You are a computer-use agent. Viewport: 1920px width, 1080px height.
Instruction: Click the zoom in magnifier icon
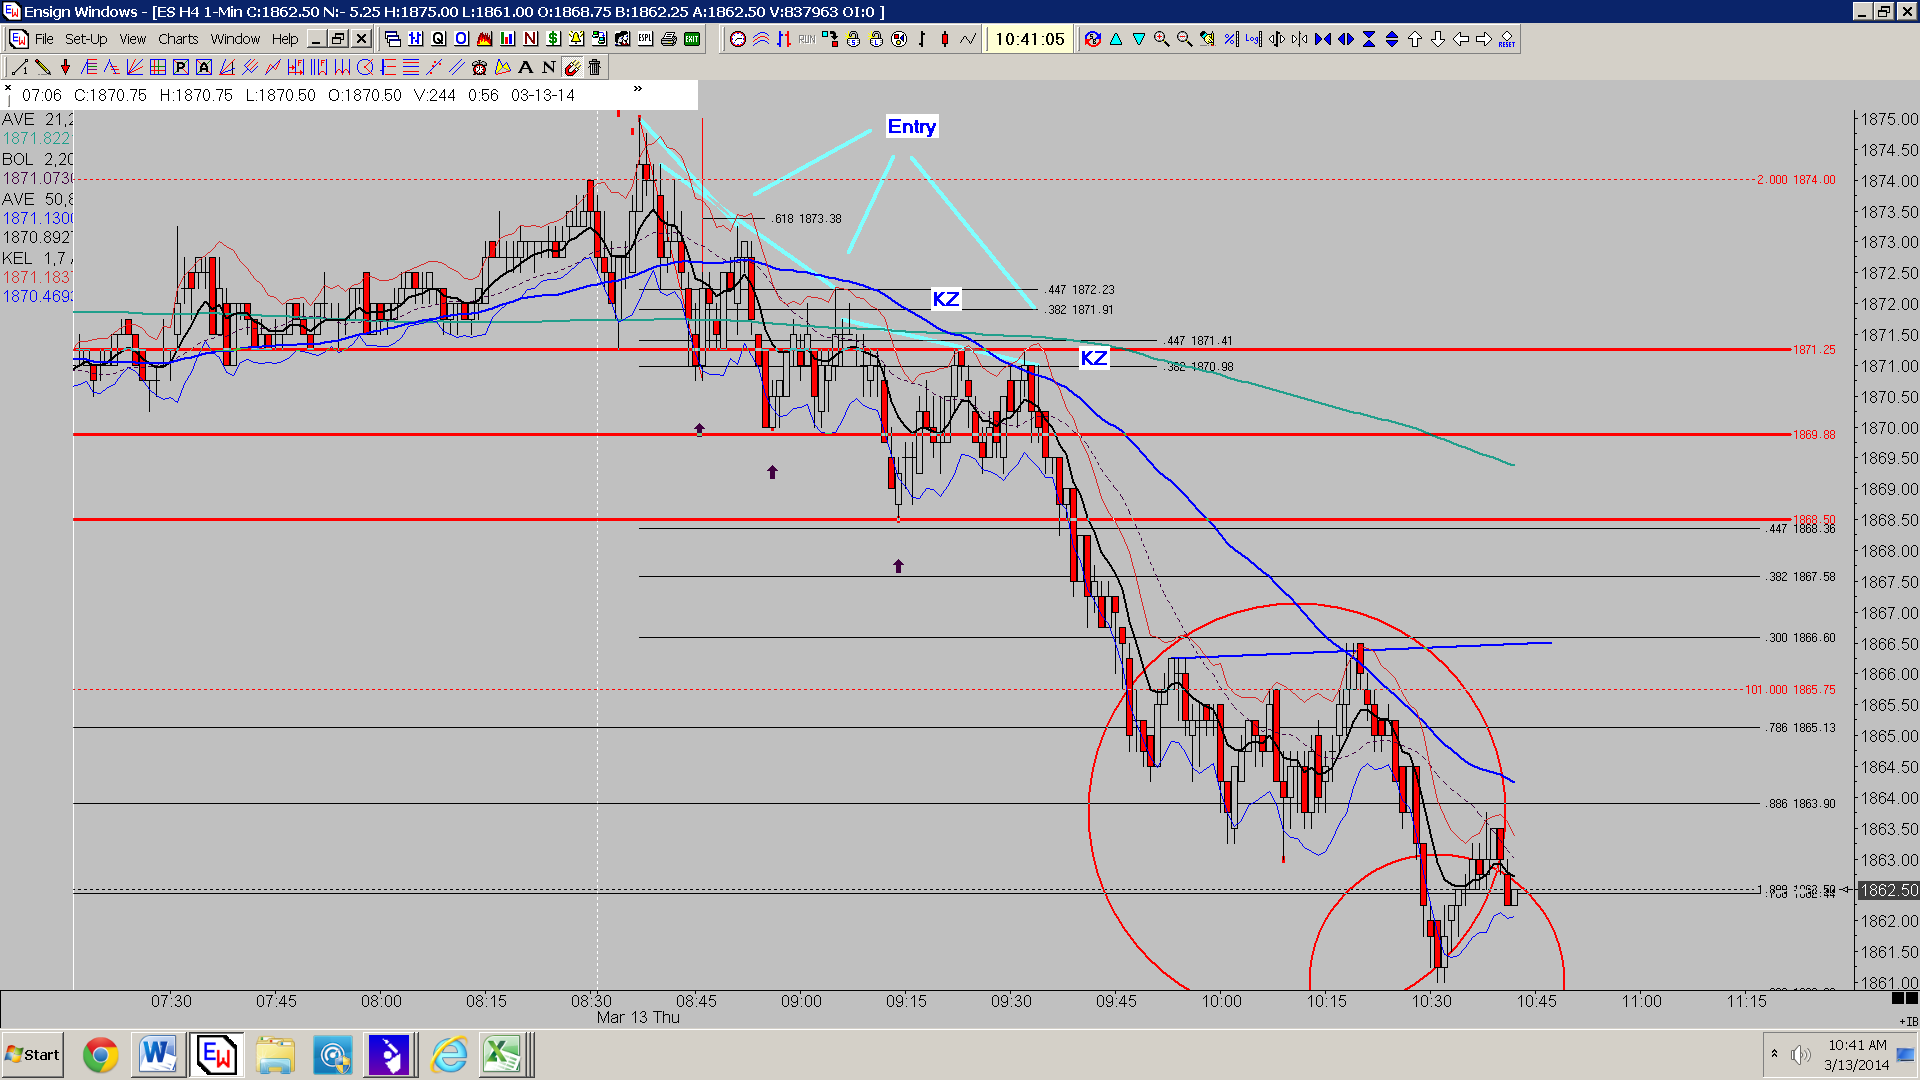[x=1161, y=39]
